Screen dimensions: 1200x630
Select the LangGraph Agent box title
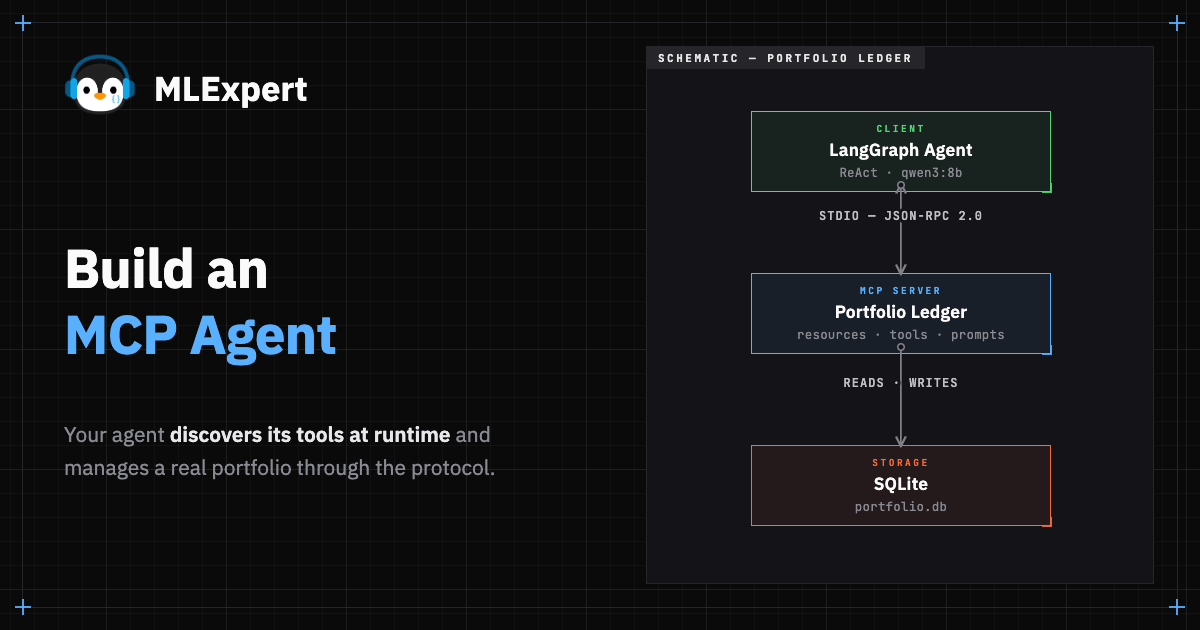click(x=901, y=150)
